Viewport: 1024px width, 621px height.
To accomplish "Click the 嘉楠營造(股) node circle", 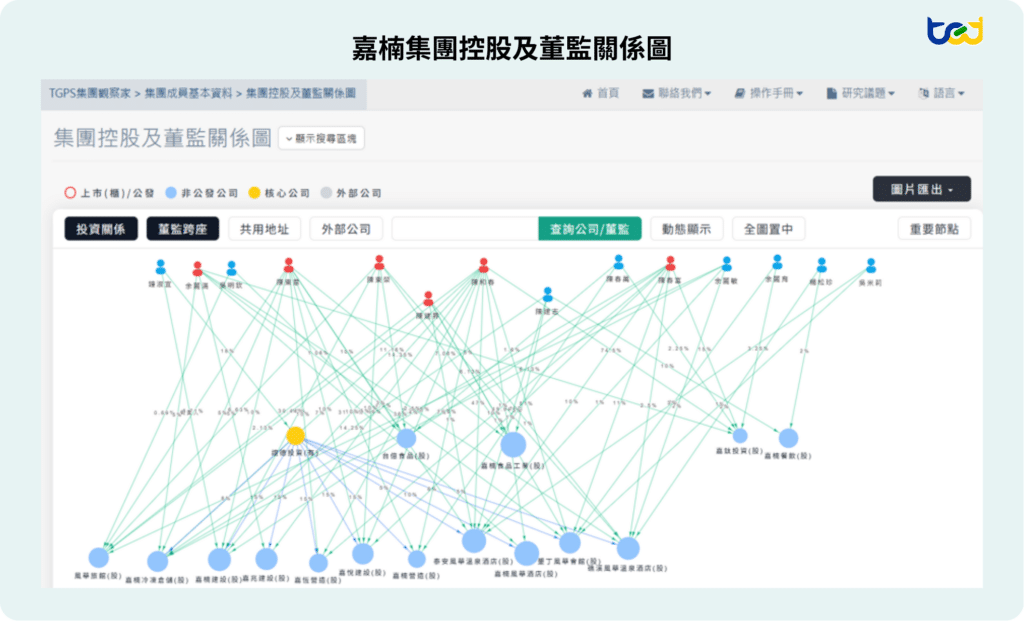I will 417,559.
